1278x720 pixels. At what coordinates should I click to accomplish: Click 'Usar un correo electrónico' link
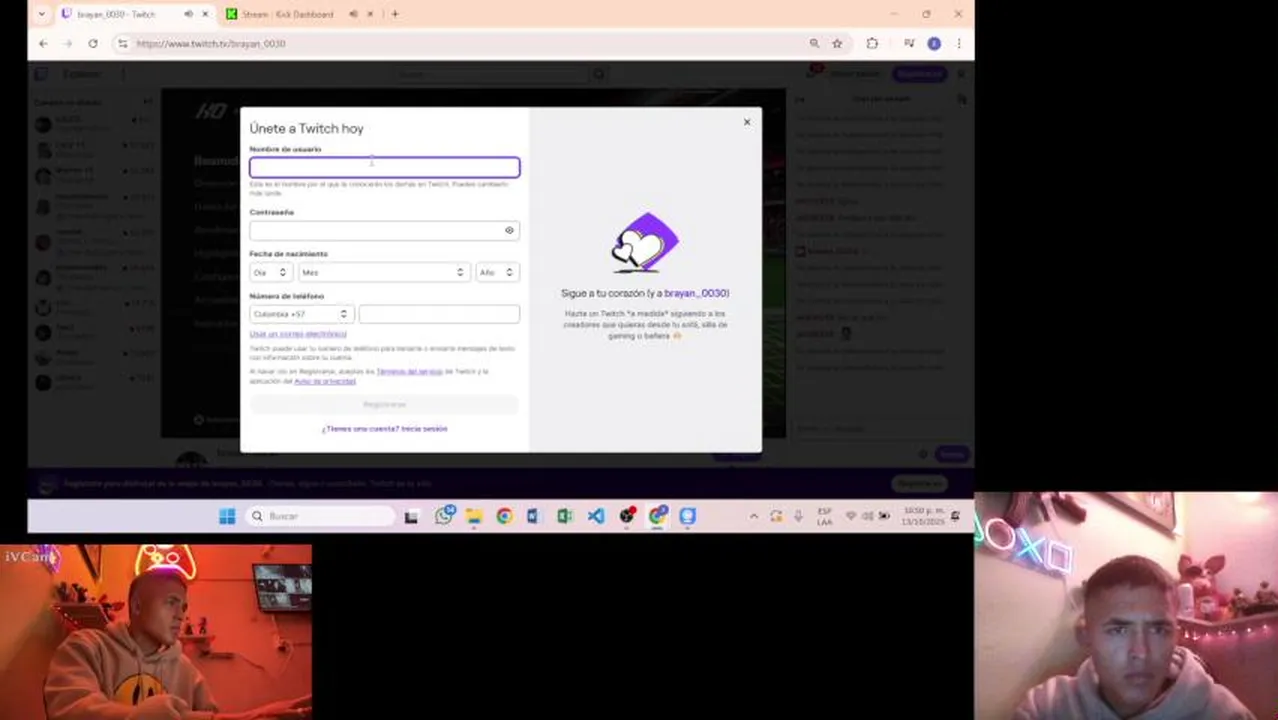pyautogui.click(x=298, y=334)
